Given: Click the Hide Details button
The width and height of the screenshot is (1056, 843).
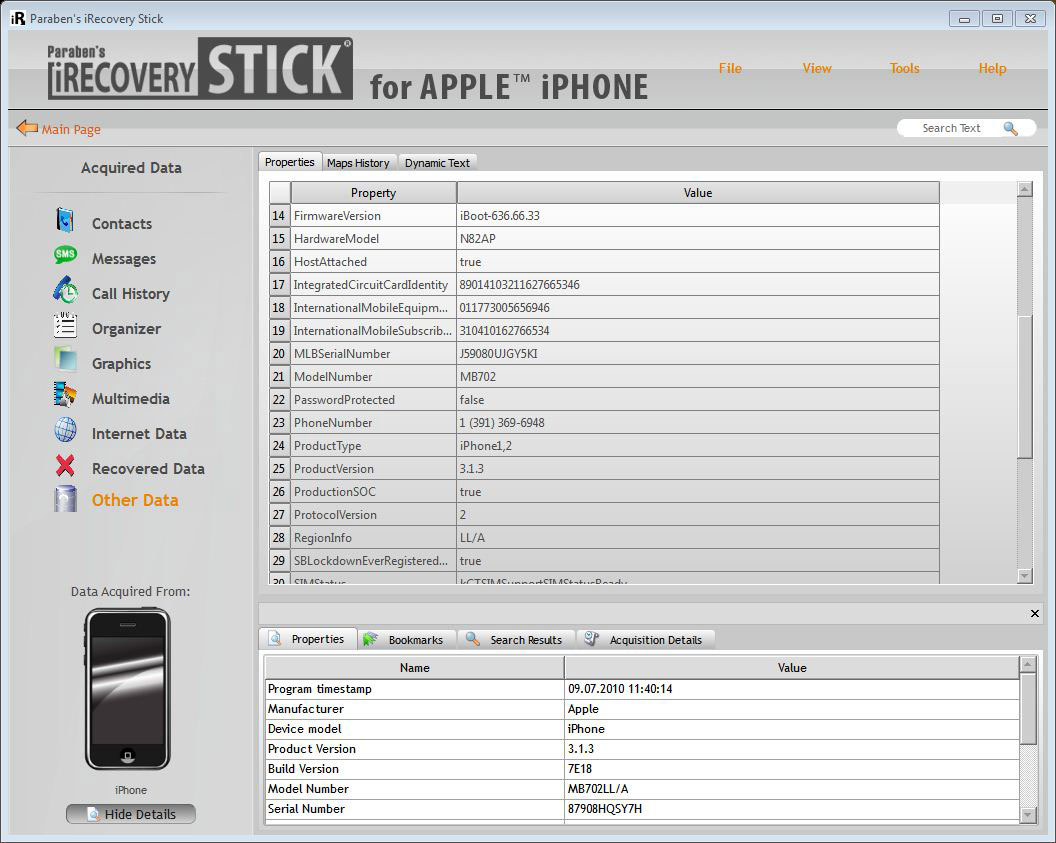Looking at the screenshot, I should point(131,814).
